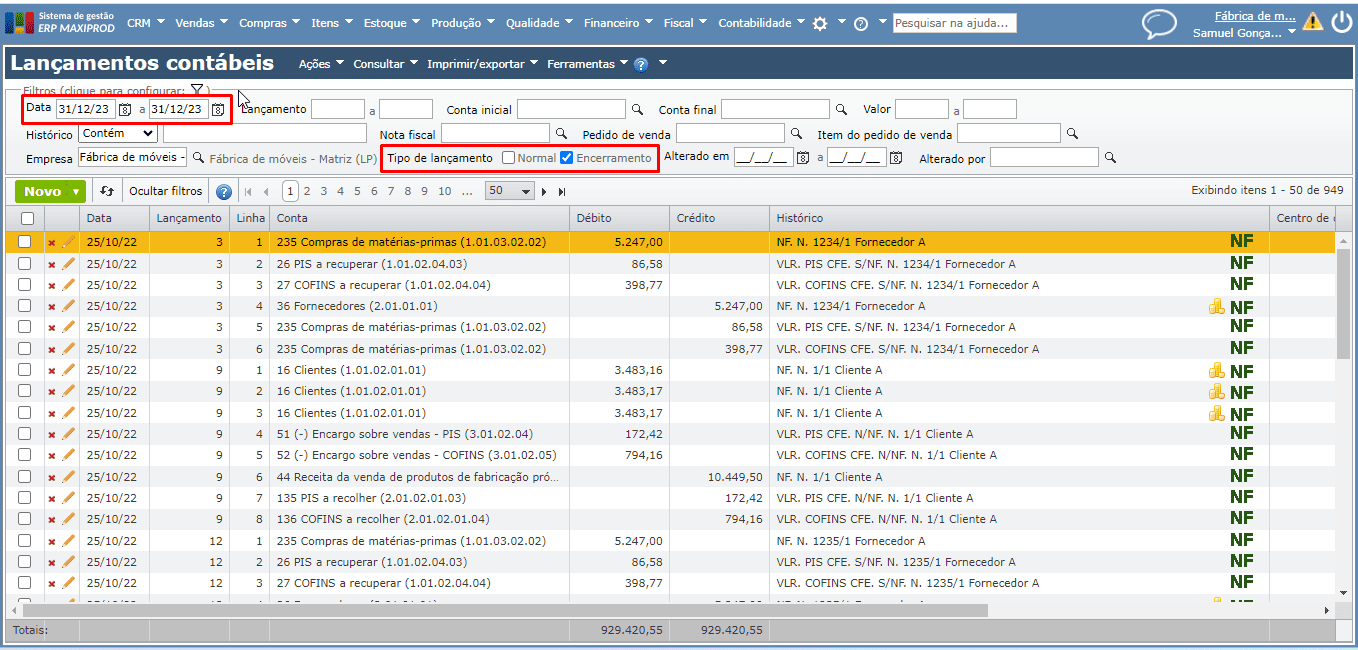This screenshot has width=1358, height=650.
Task: Click Ocultar filtros button
Action: pyautogui.click(x=166, y=191)
